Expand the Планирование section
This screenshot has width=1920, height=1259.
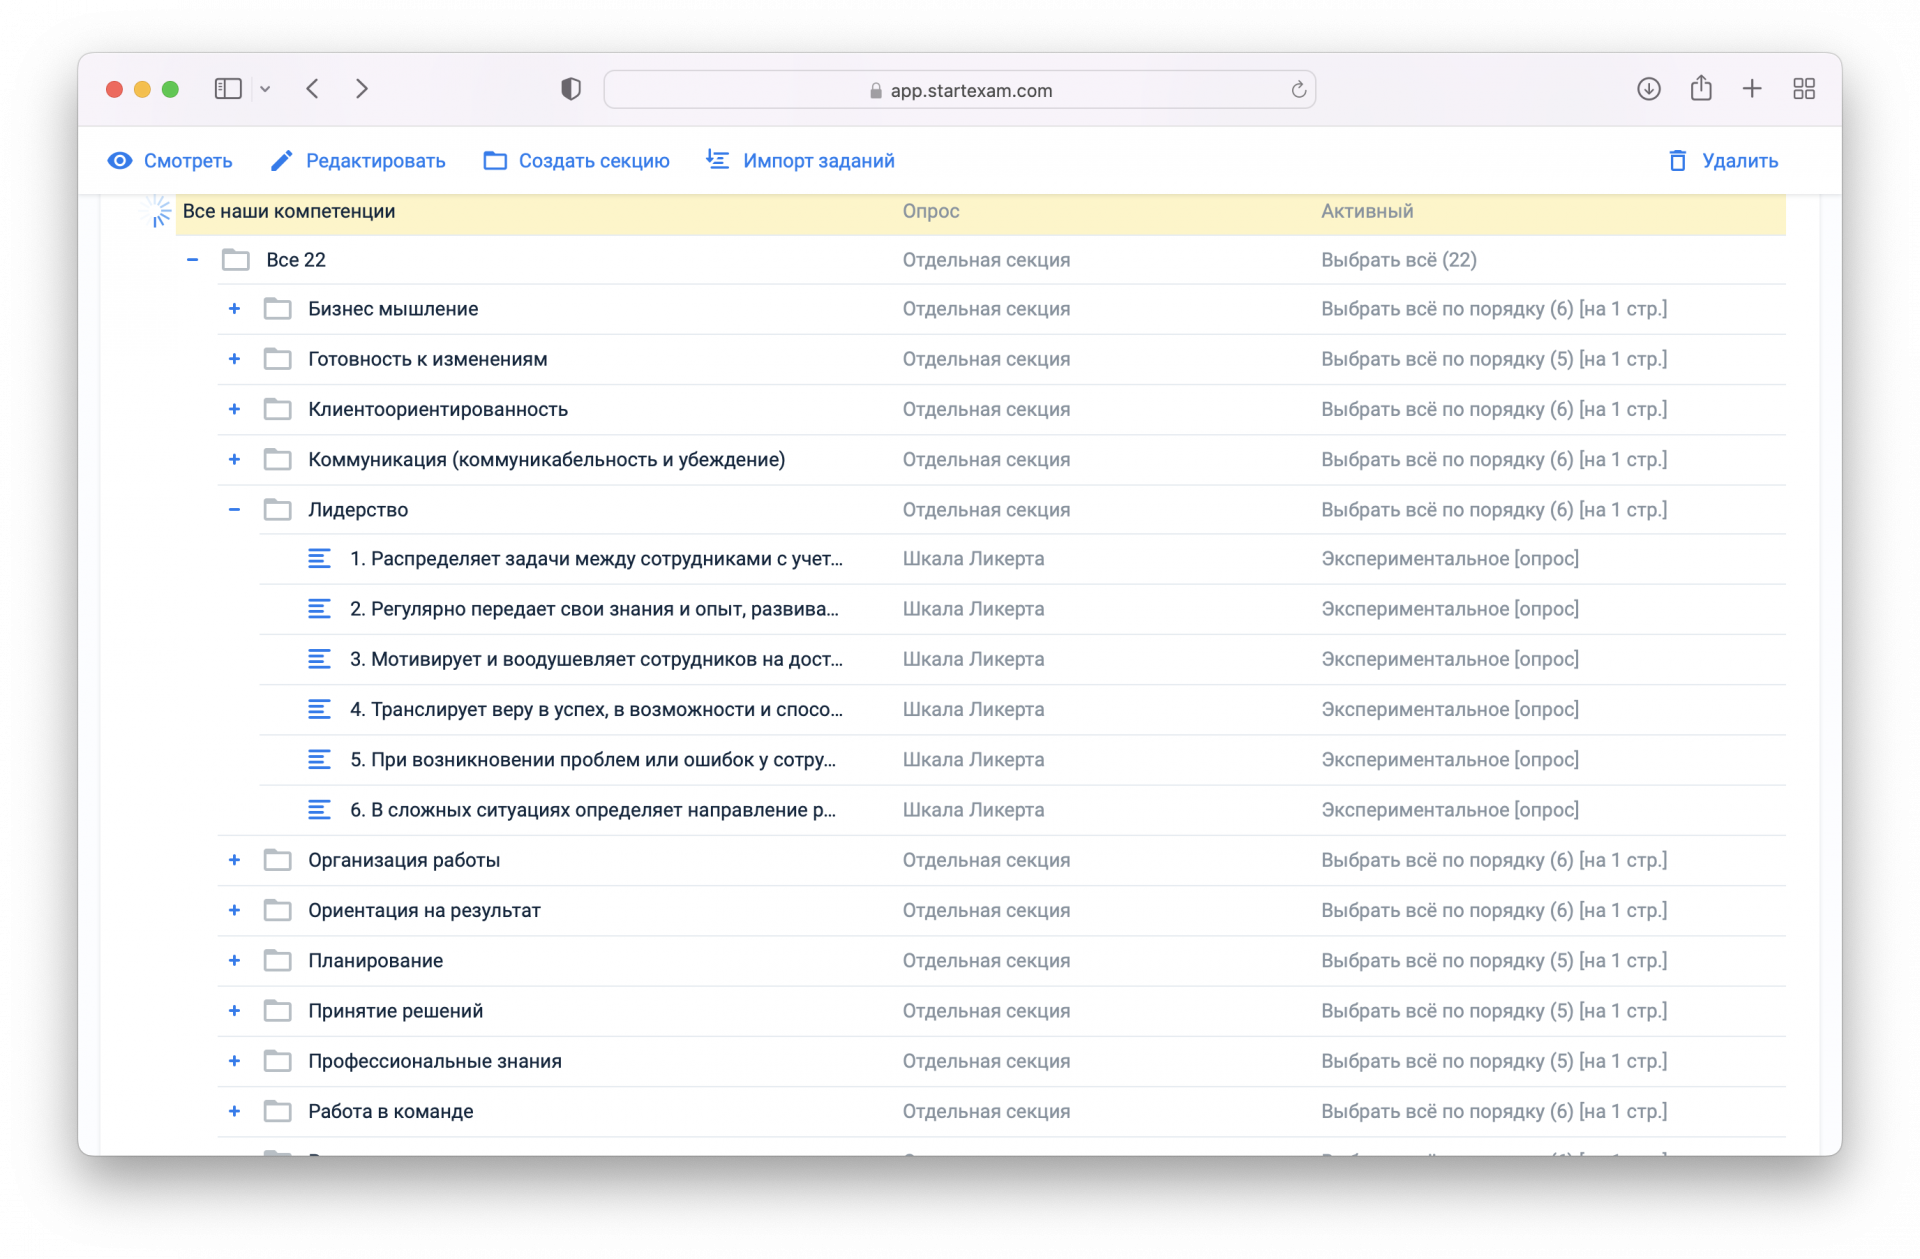tap(234, 961)
